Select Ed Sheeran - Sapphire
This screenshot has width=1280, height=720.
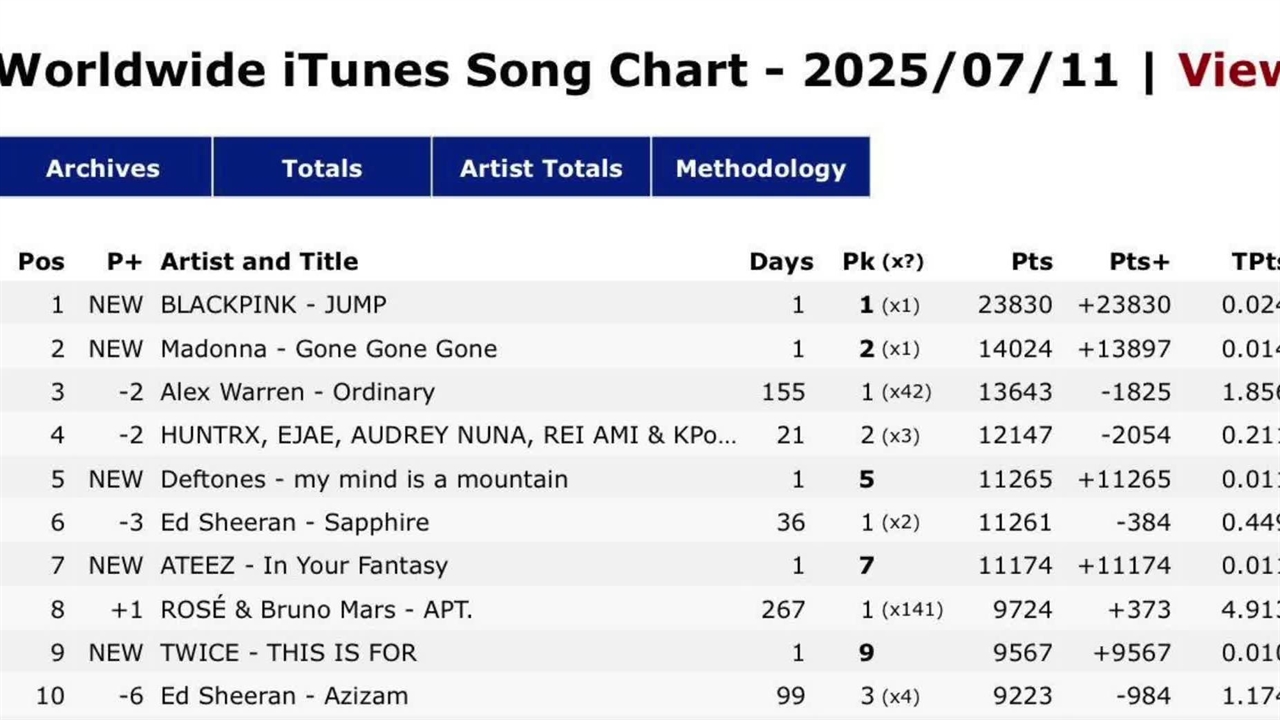click(x=294, y=522)
